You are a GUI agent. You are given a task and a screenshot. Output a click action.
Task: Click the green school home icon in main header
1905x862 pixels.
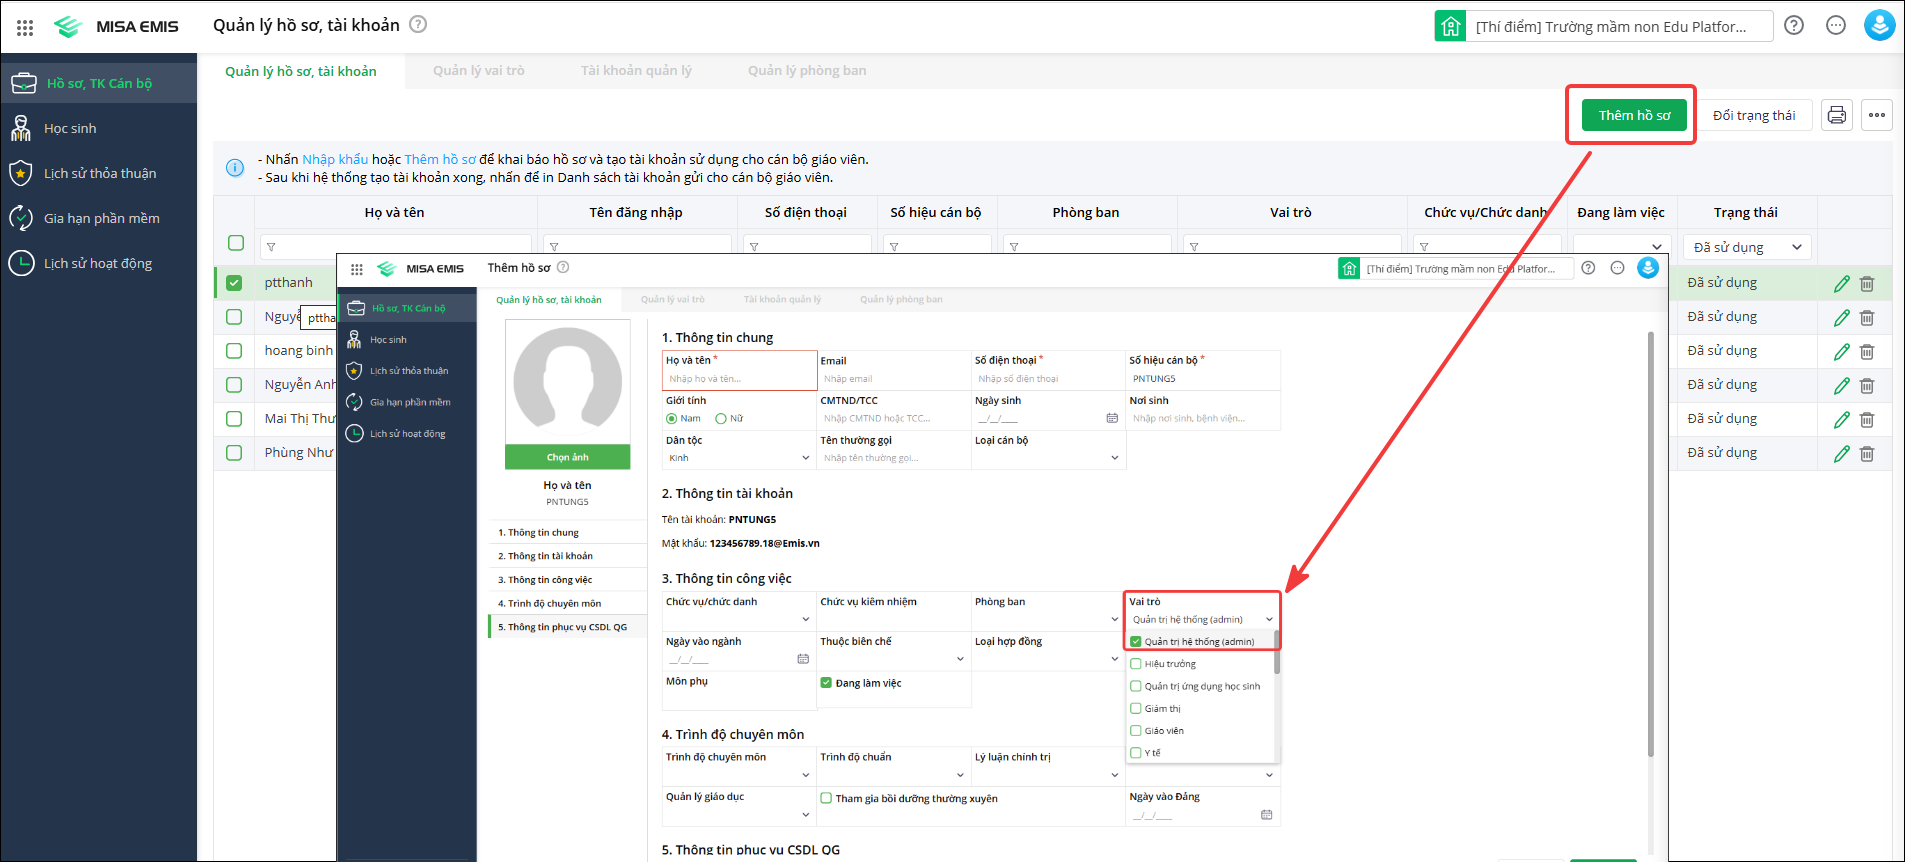click(x=1450, y=26)
